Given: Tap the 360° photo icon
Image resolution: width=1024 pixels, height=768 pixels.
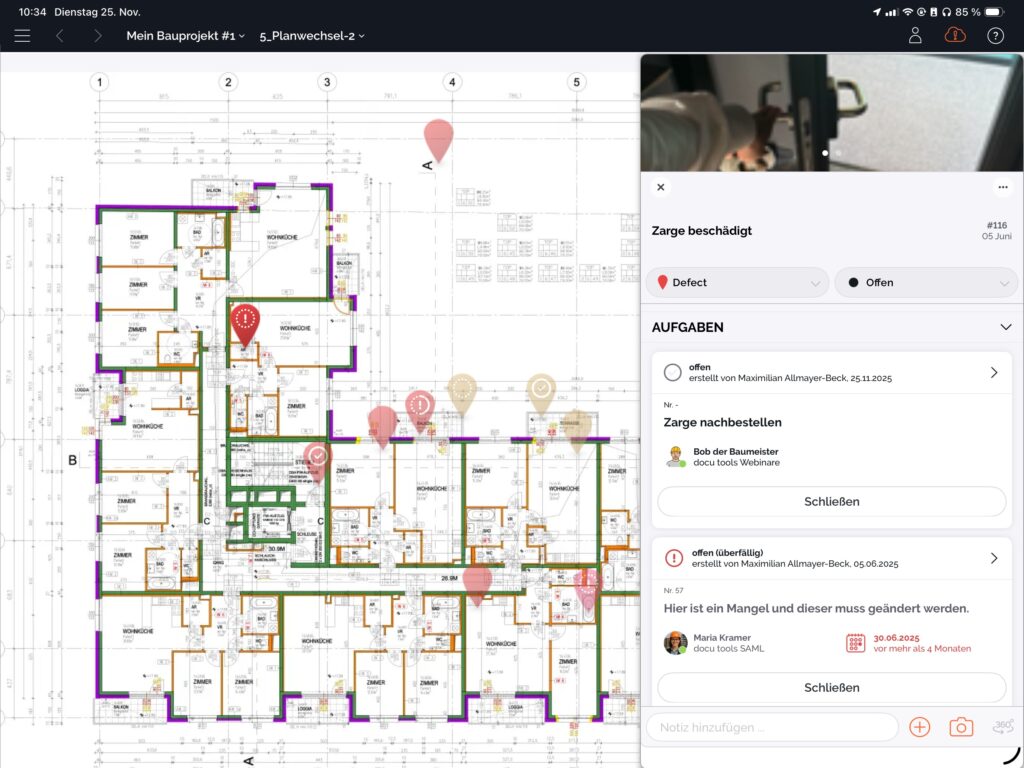Looking at the screenshot, I should pyautogui.click(x=1002, y=727).
